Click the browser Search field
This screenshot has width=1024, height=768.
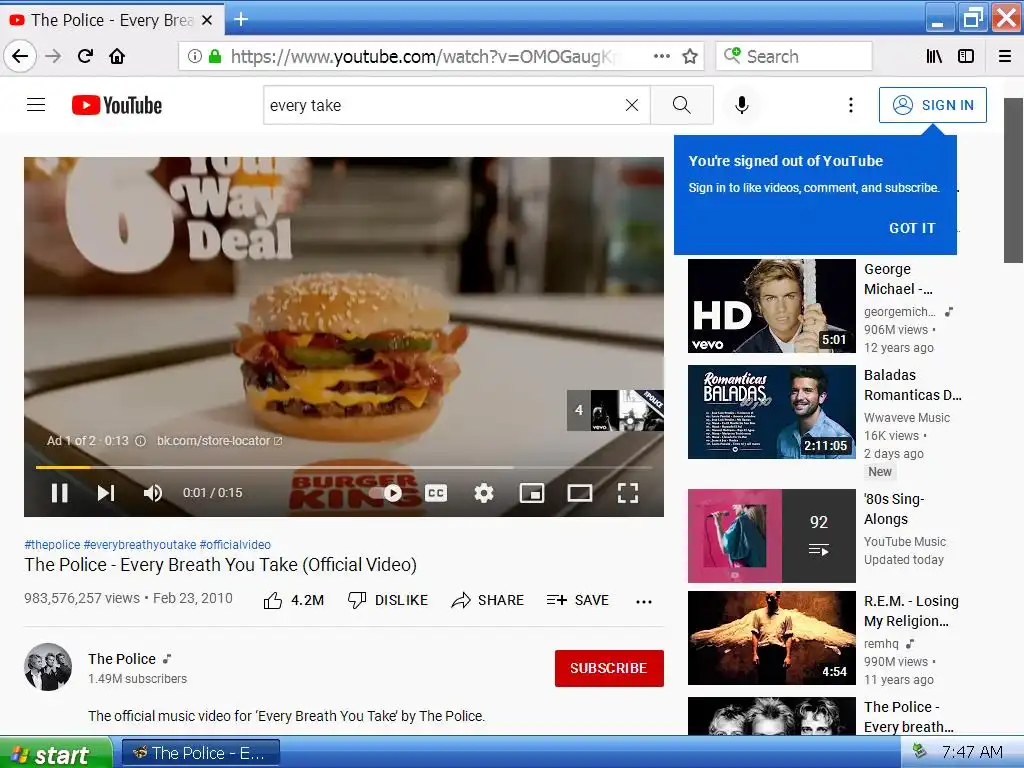click(793, 56)
